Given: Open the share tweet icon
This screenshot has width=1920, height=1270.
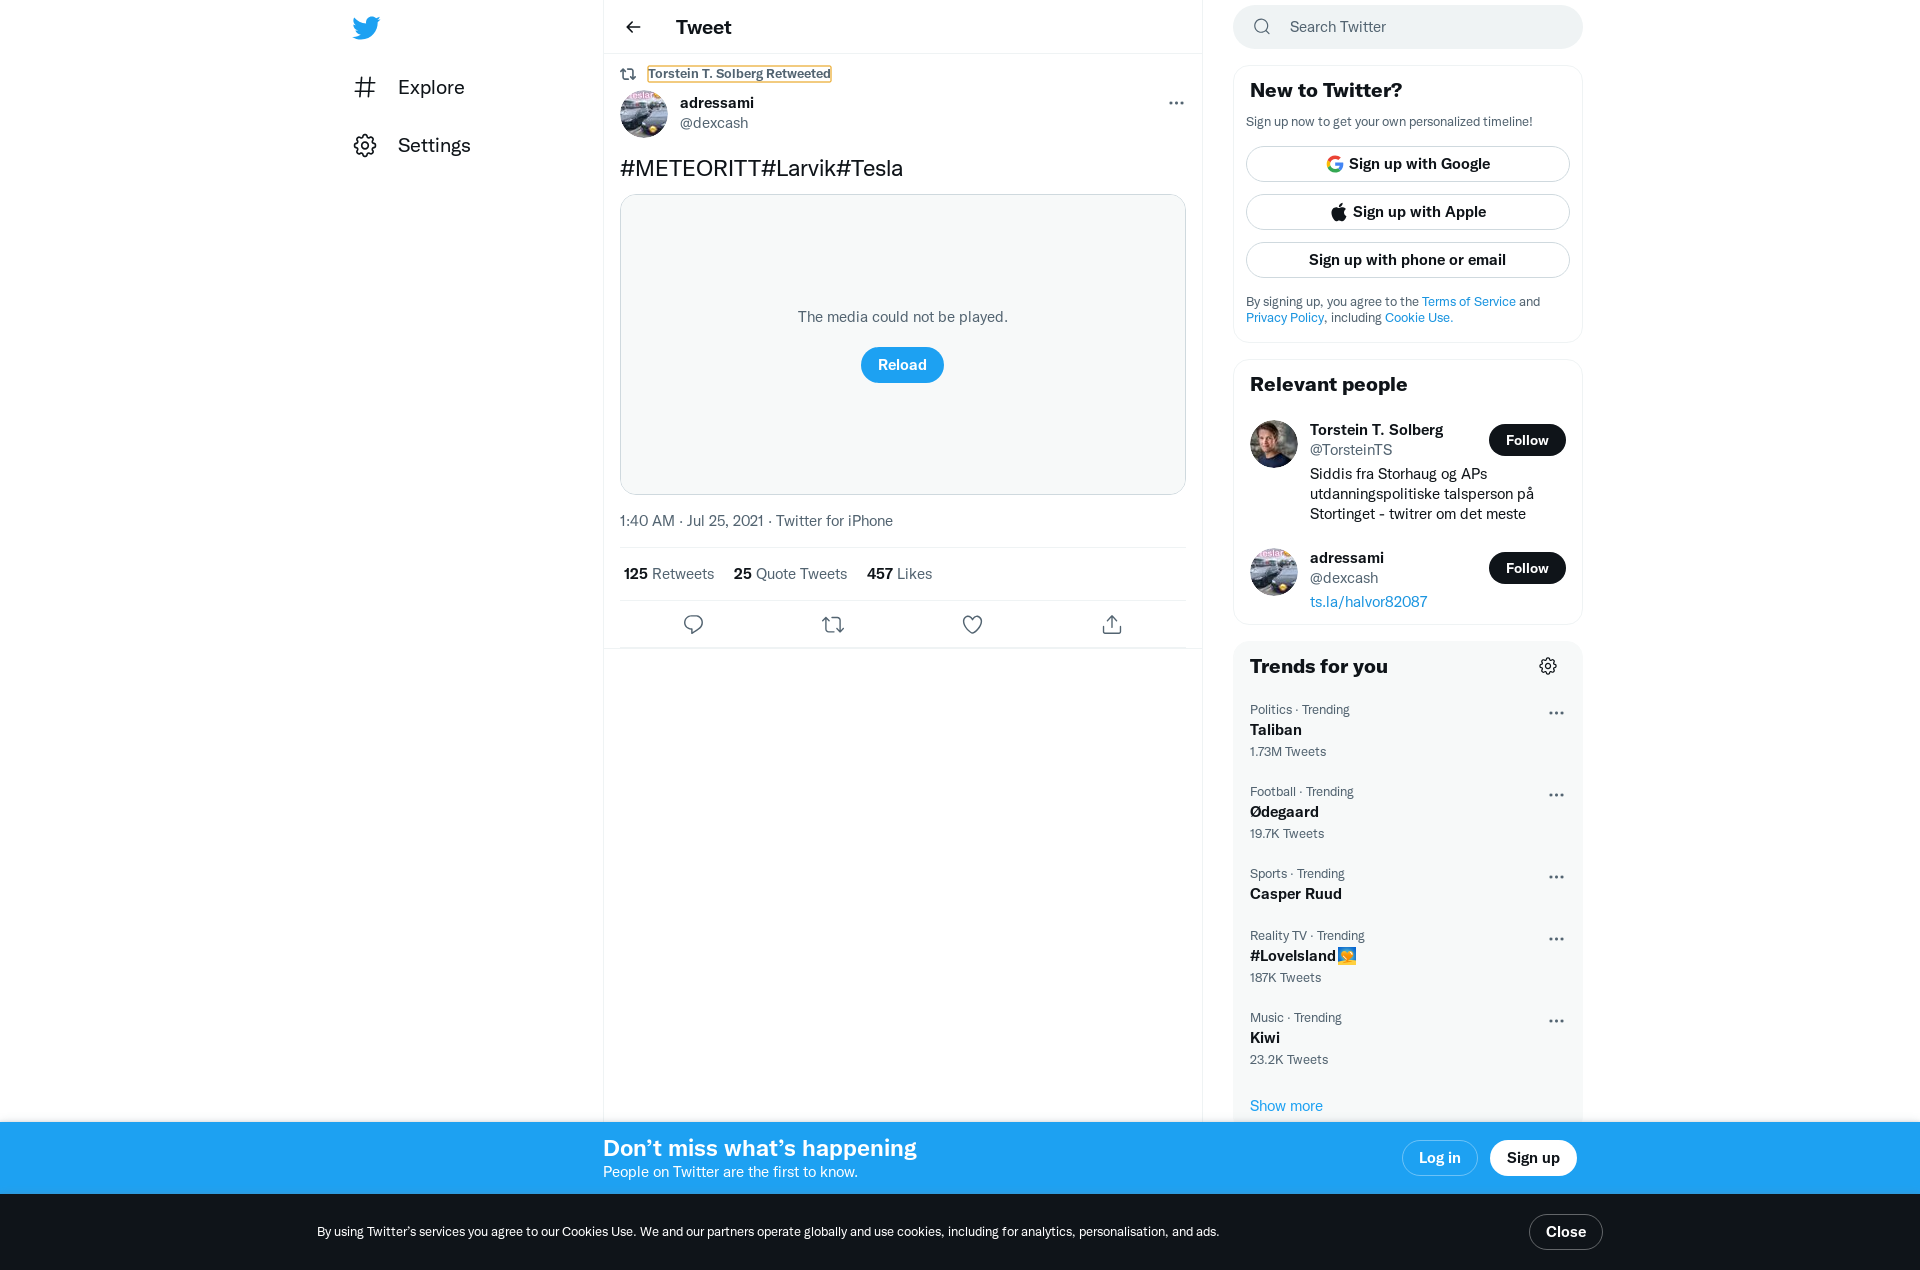Looking at the screenshot, I should coord(1112,624).
